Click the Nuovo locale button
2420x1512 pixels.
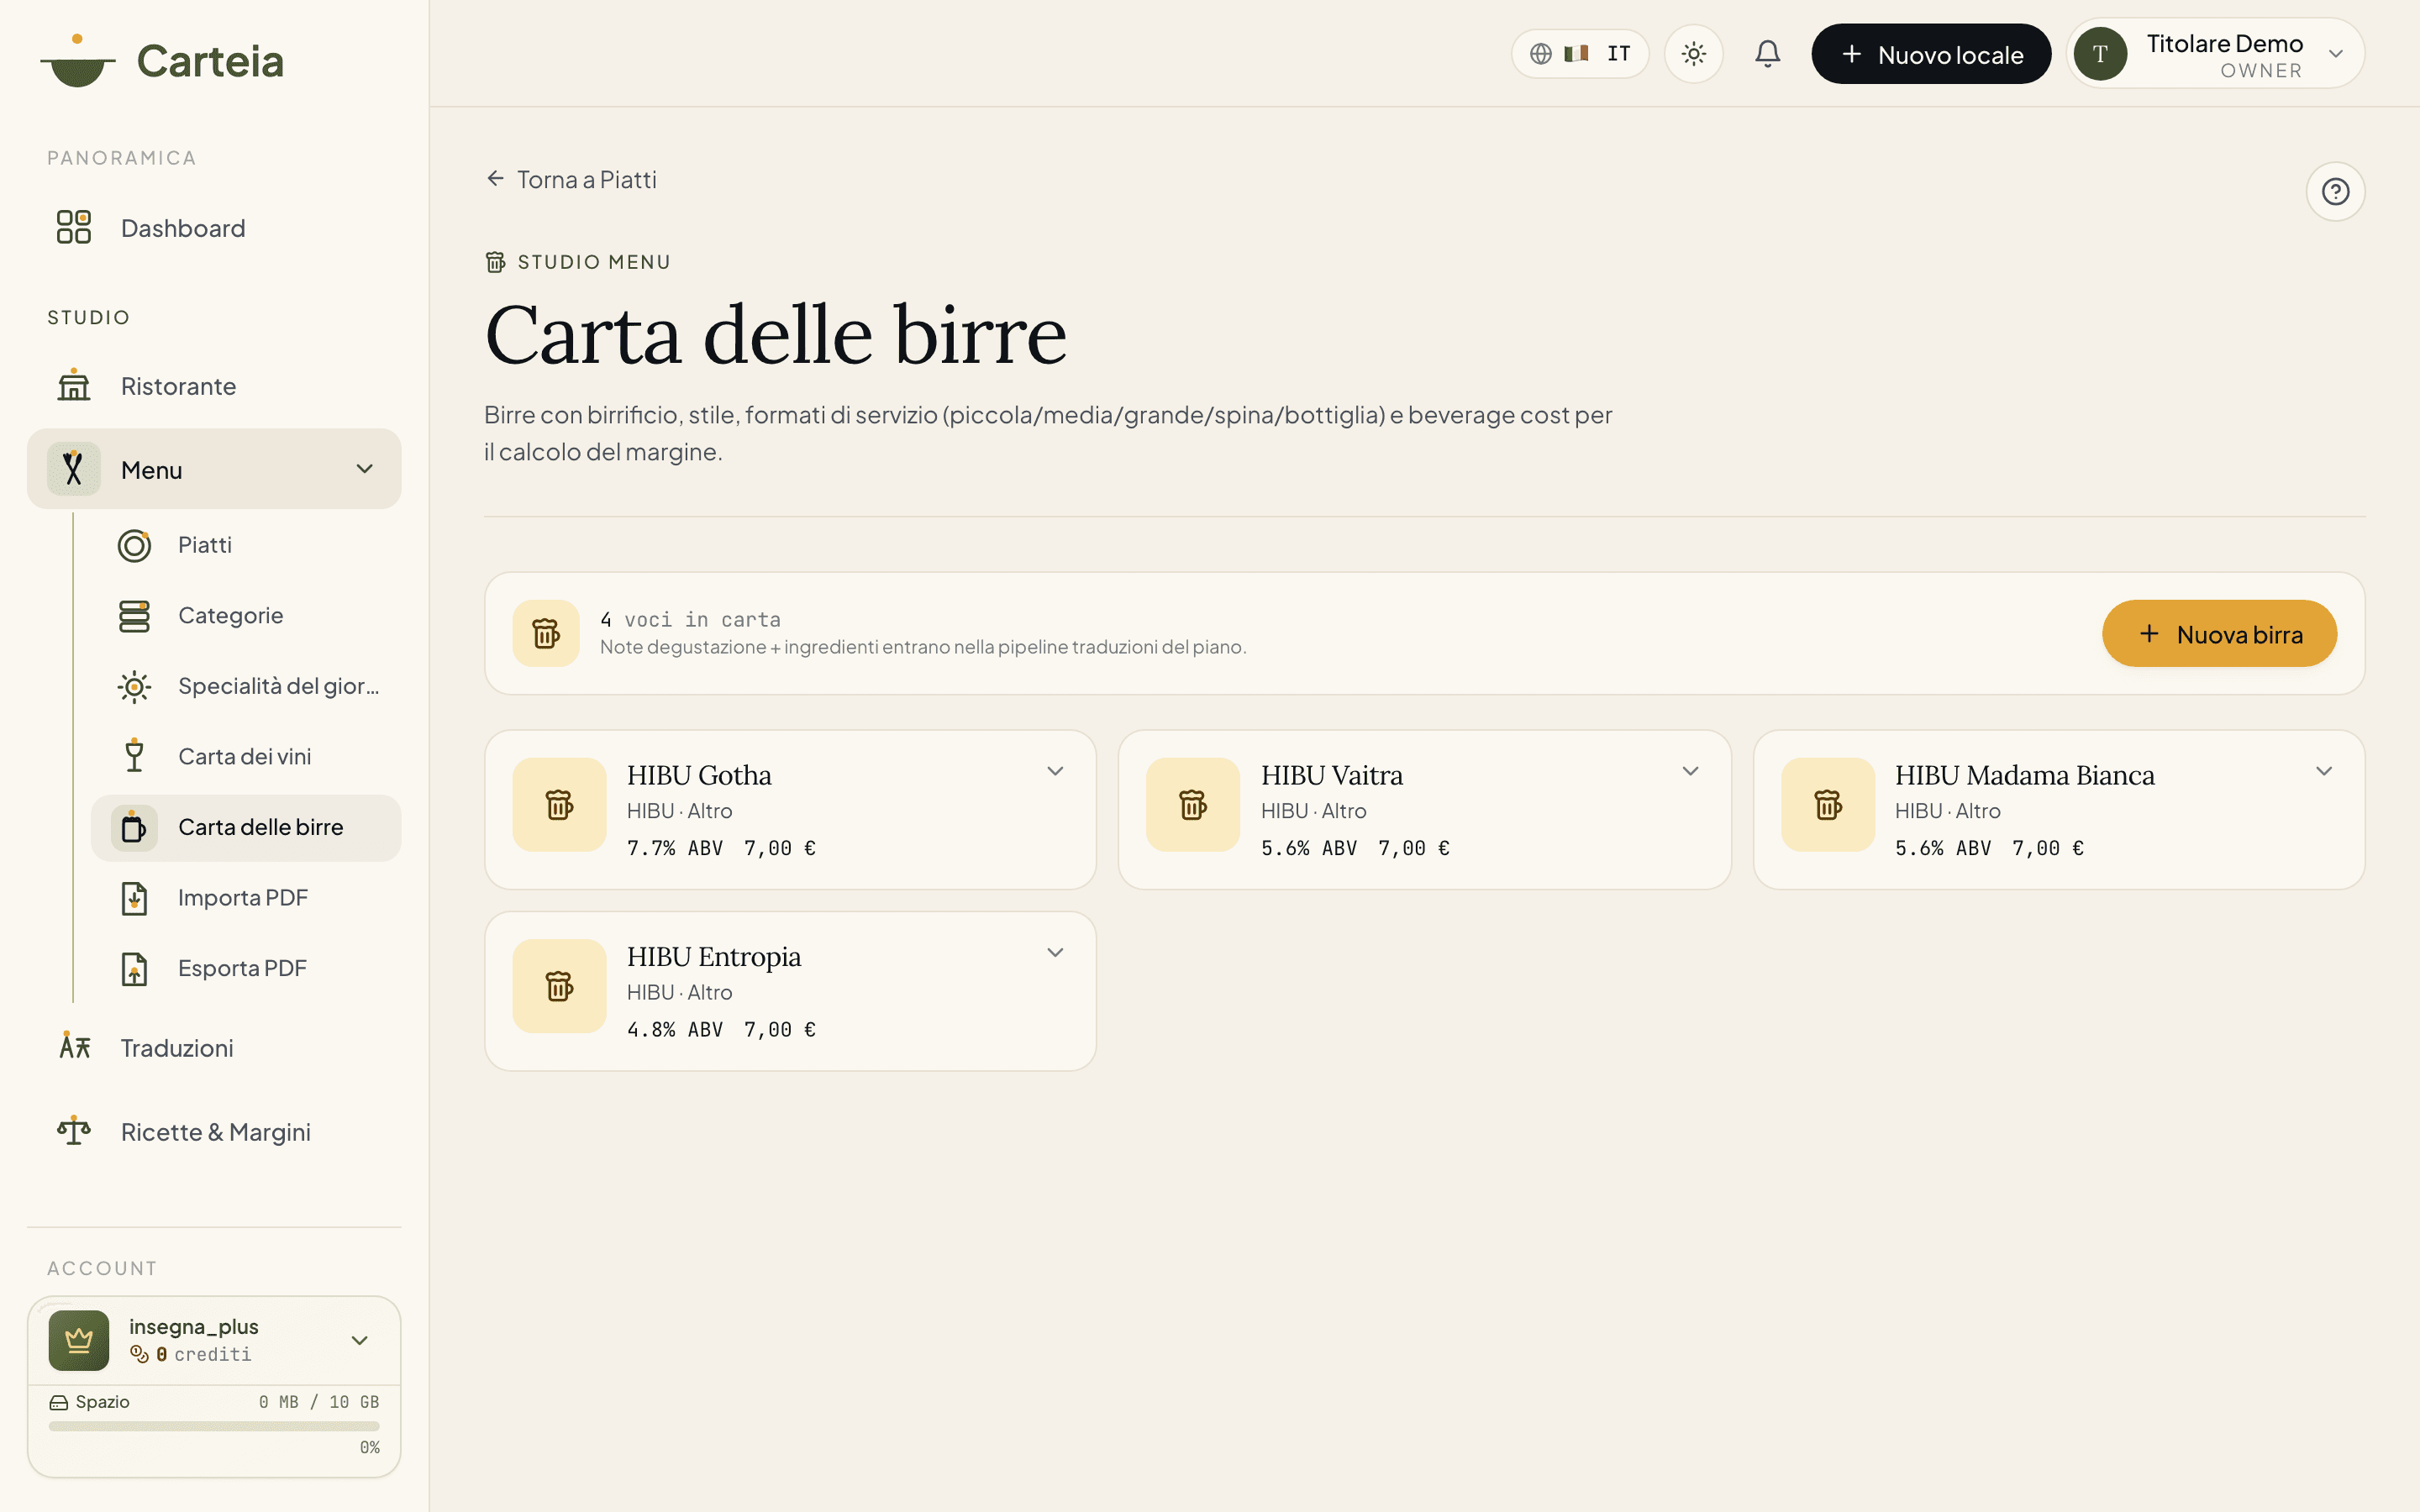(x=1931, y=54)
